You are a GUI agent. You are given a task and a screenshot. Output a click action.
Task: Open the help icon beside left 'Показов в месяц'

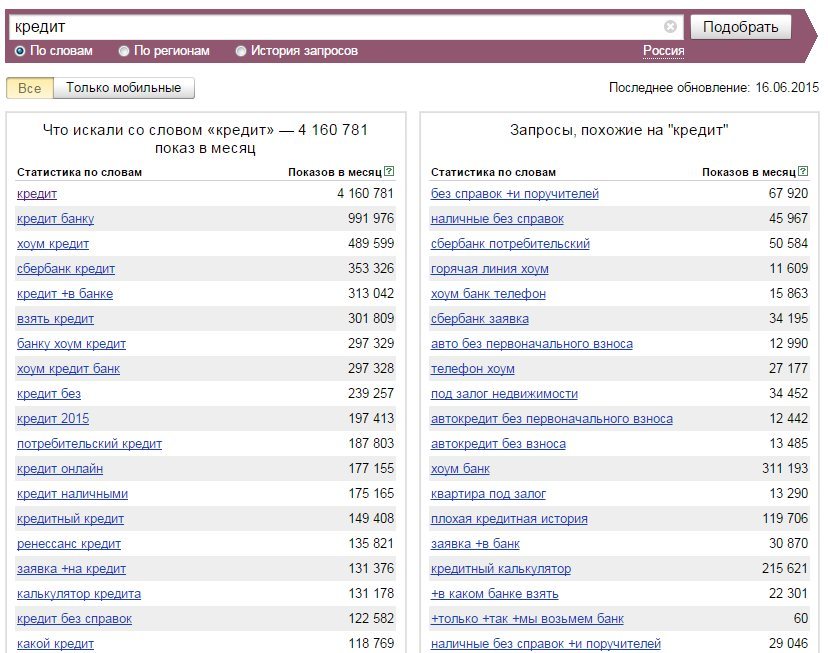tap(389, 171)
